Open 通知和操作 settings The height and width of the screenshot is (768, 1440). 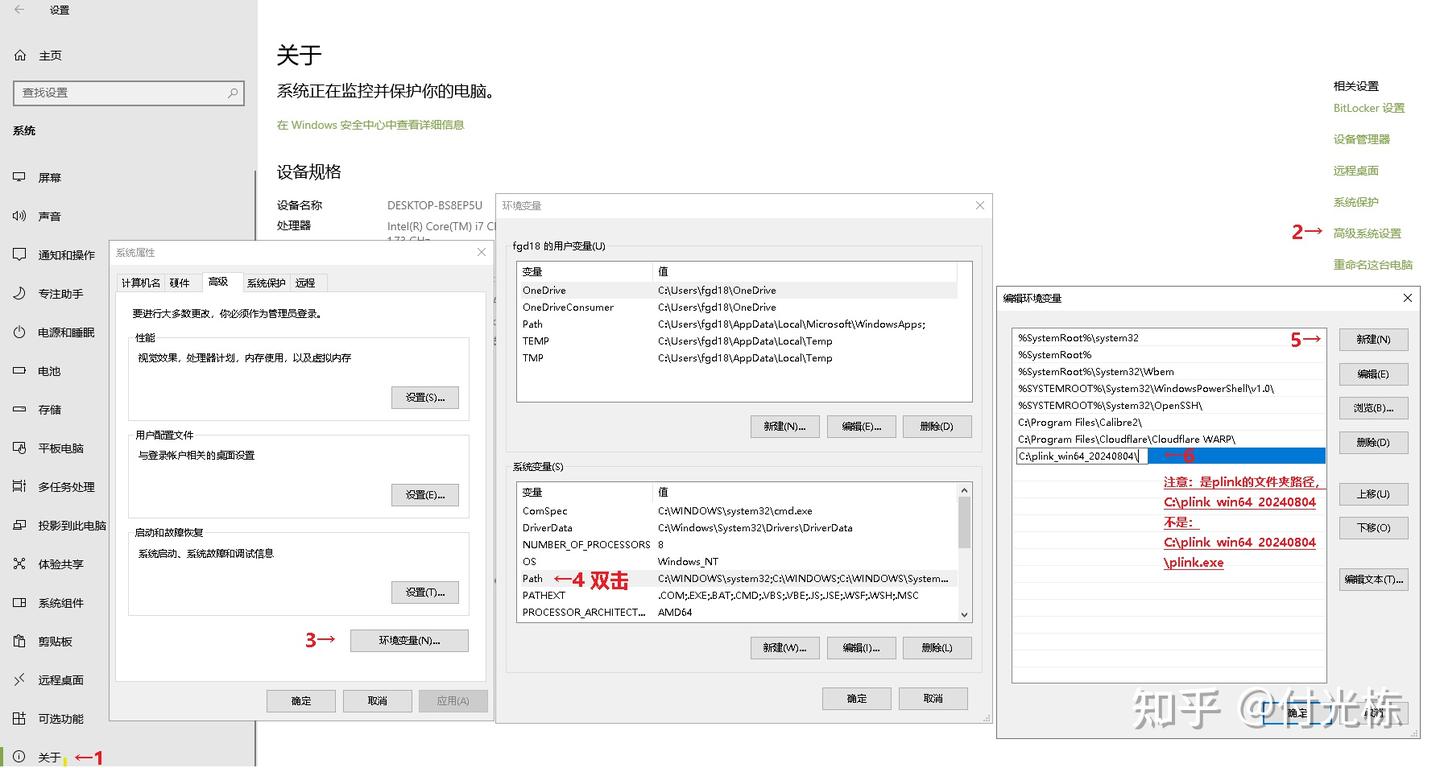tap(60, 255)
